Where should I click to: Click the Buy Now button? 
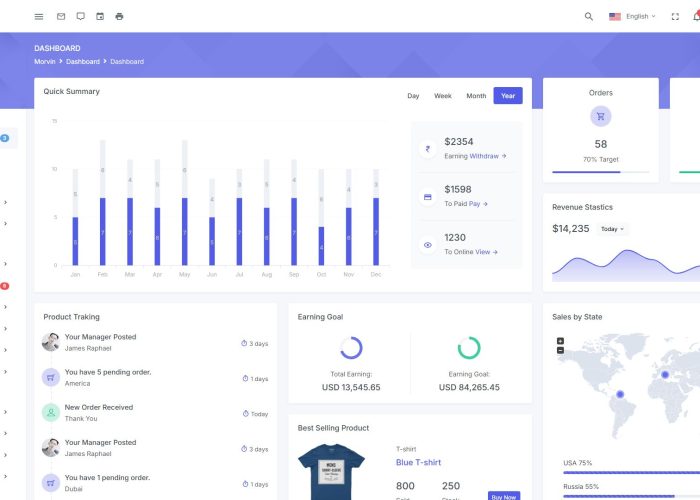pyautogui.click(x=504, y=496)
